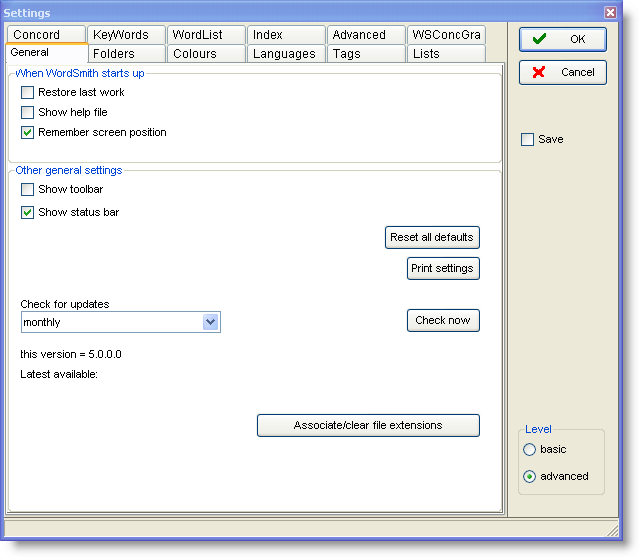
Task: Switch to the Languages tab
Action: coord(286,54)
